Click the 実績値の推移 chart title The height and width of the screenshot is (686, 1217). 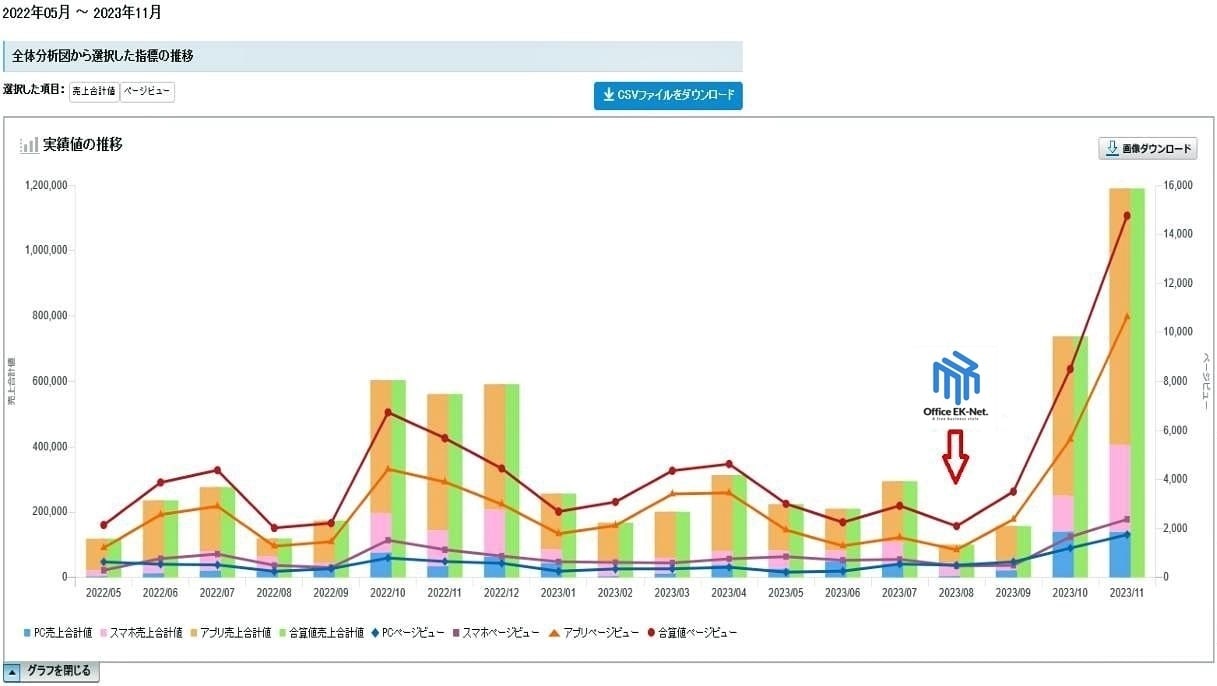pos(82,145)
